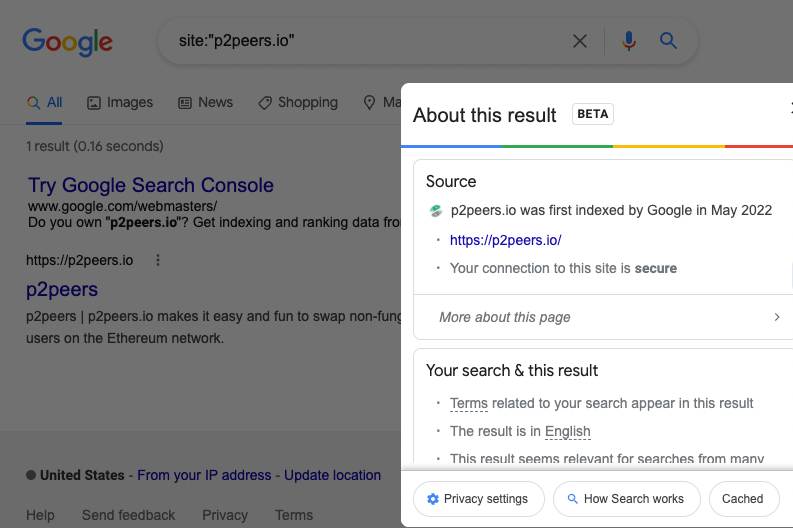Click the www.google.com/webmasters/ URL text
793x528 pixels.
point(122,206)
